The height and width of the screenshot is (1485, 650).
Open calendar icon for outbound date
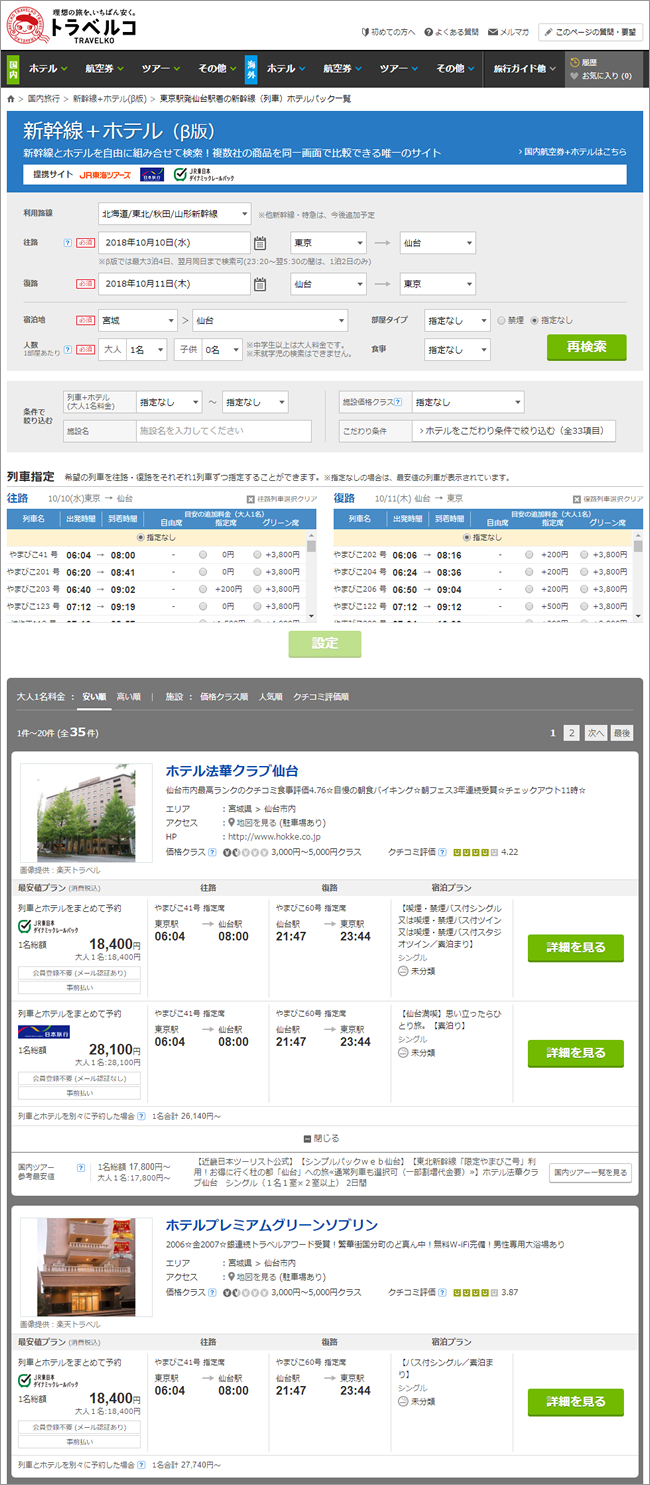260,243
